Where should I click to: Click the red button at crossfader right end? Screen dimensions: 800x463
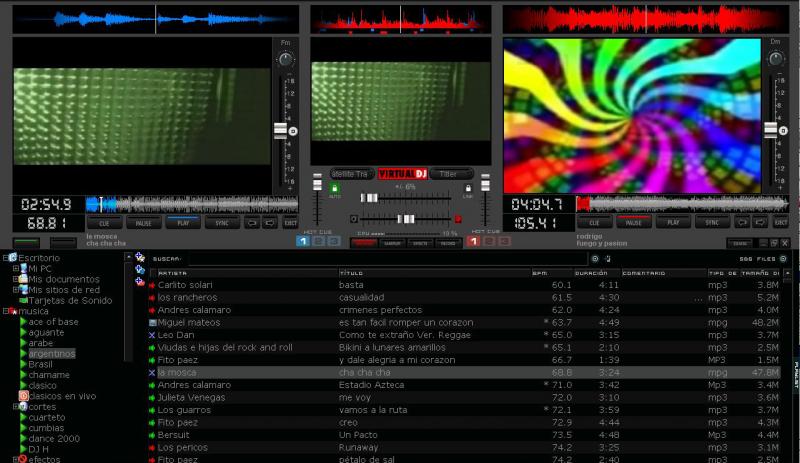click(458, 219)
